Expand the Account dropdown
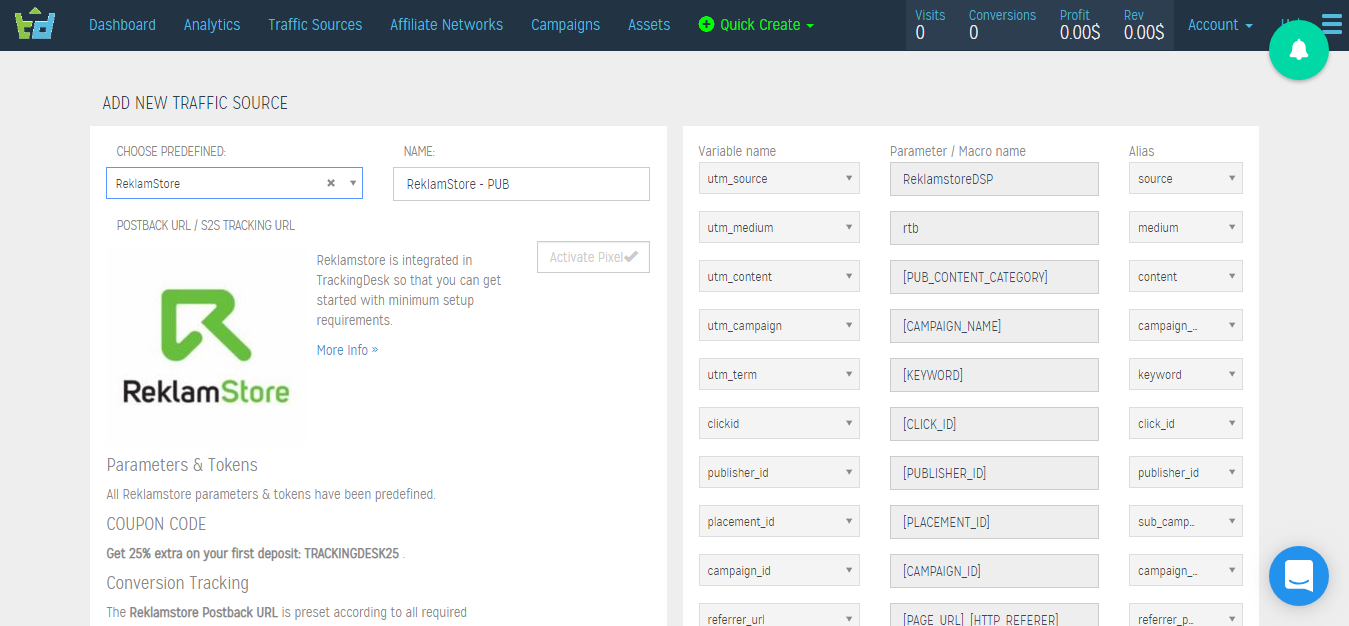The image size is (1349, 626). [1220, 25]
